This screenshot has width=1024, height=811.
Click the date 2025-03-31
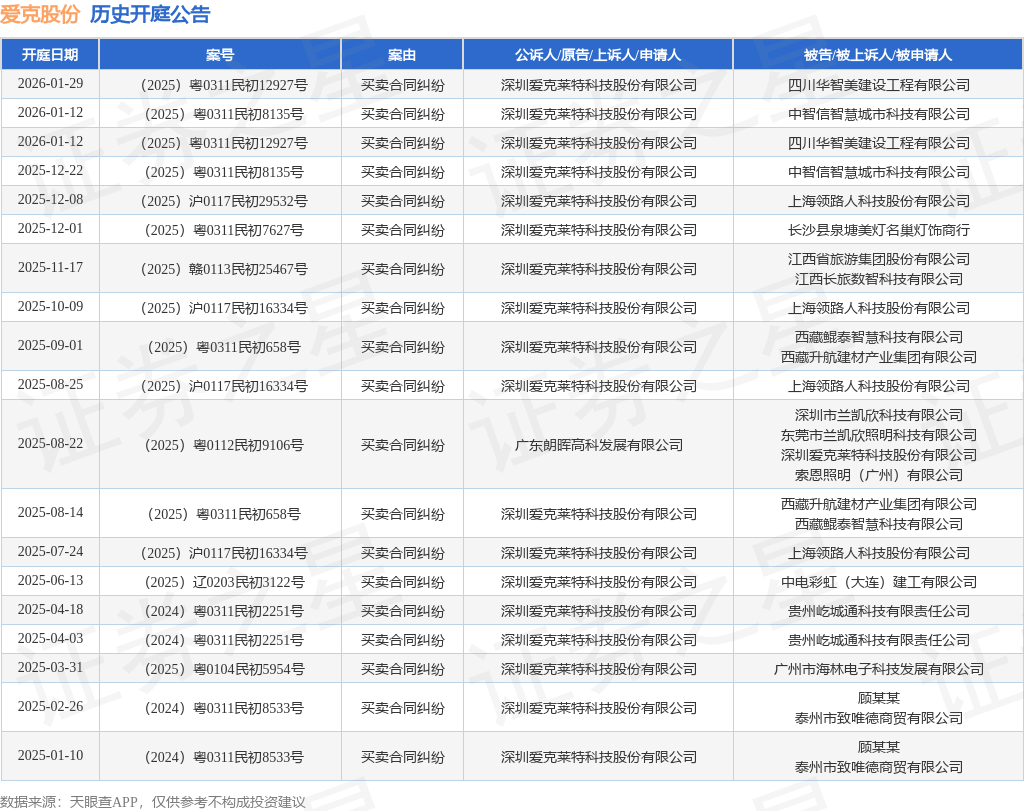(x=50, y=667)
